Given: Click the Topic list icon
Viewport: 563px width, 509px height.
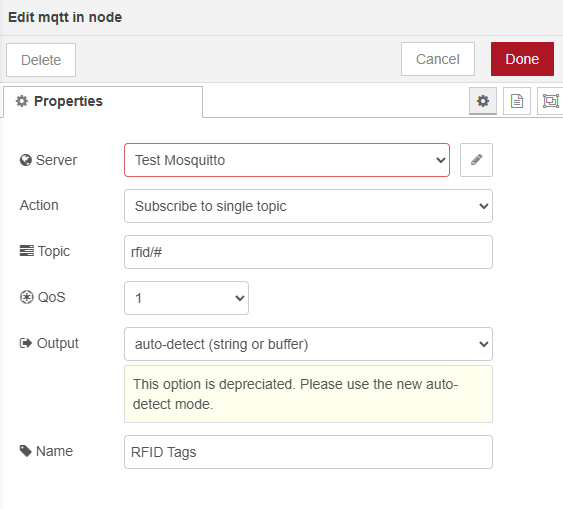Looking at the screenshot, I should tap(27, 251).
